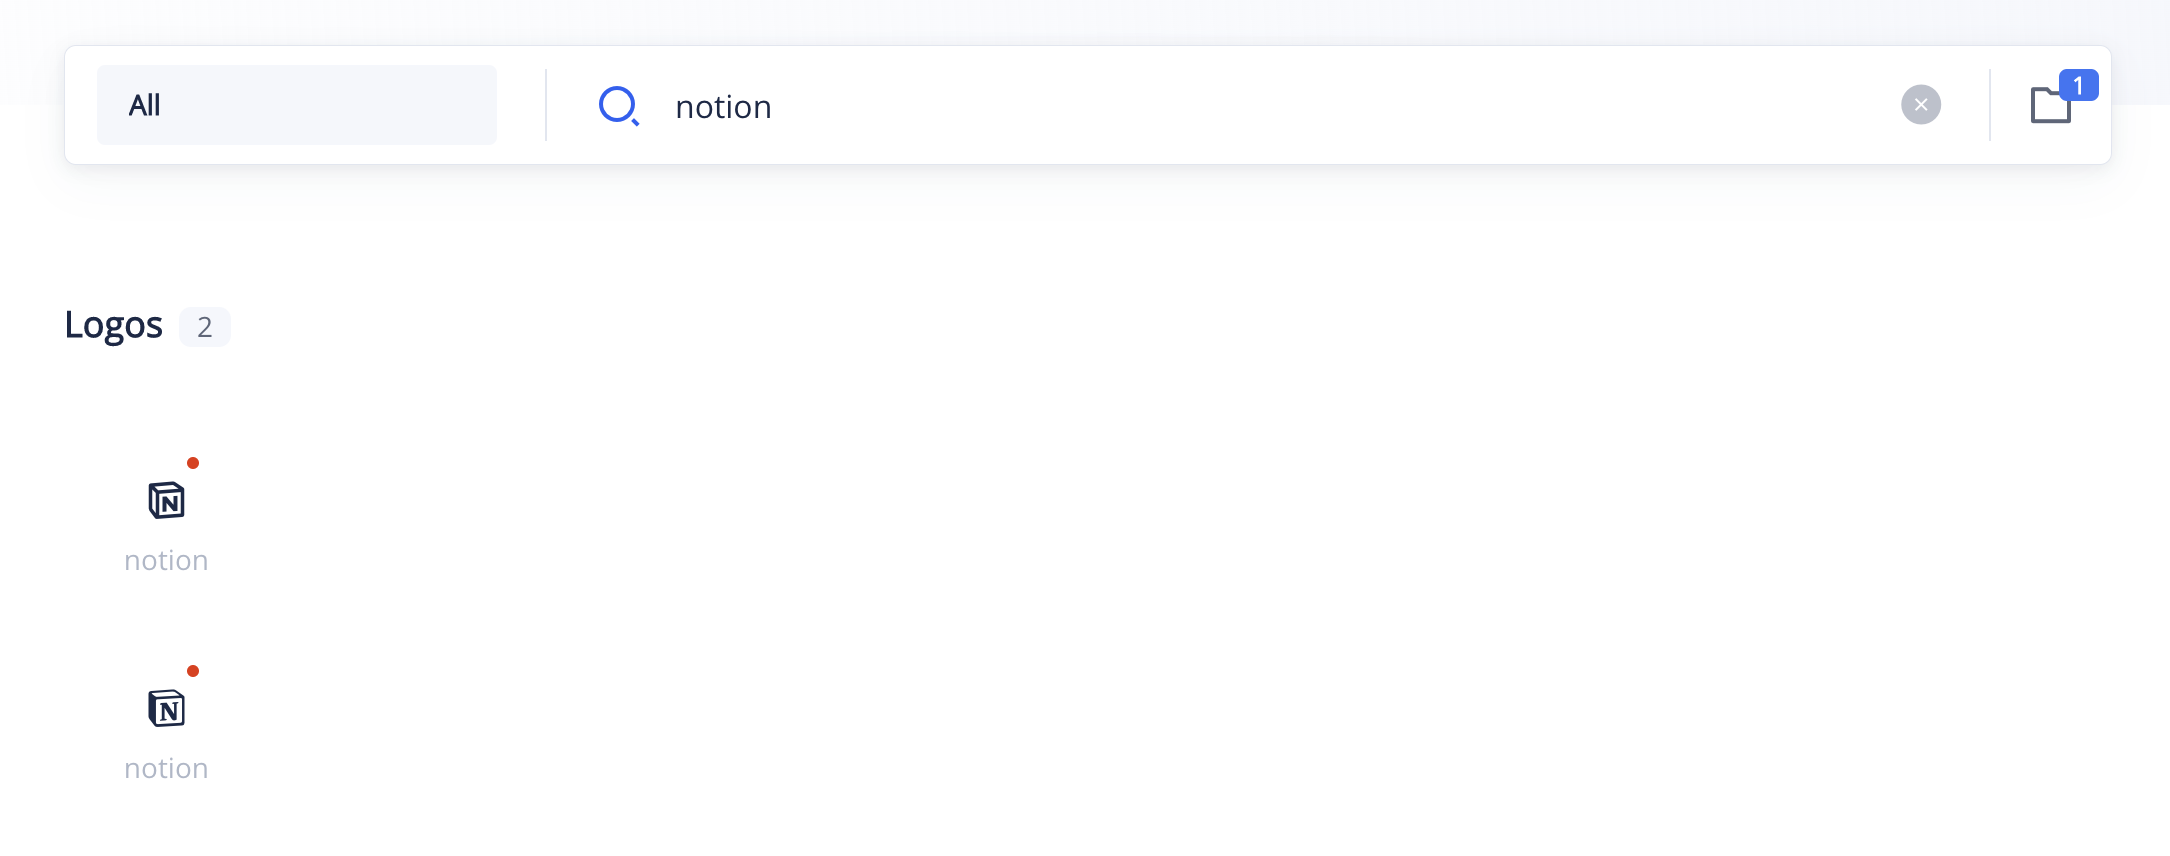Screen dimensions: 2170x856
Task: Click the red unread dot on the second logo
Action: click(x=193, y=671)
